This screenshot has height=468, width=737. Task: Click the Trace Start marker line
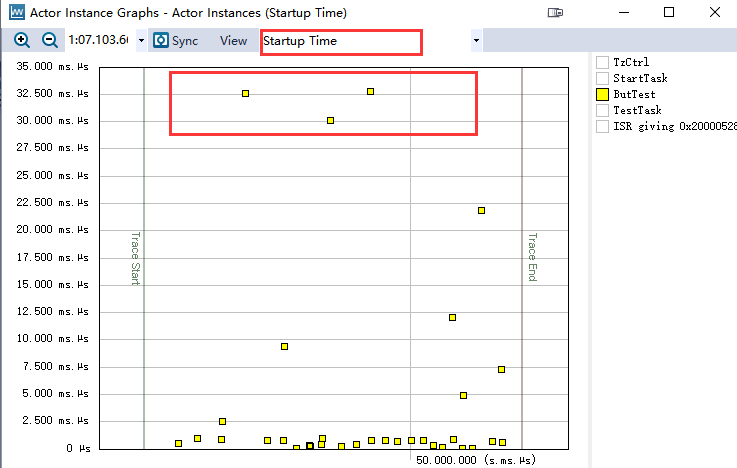(x=144, y=258)
